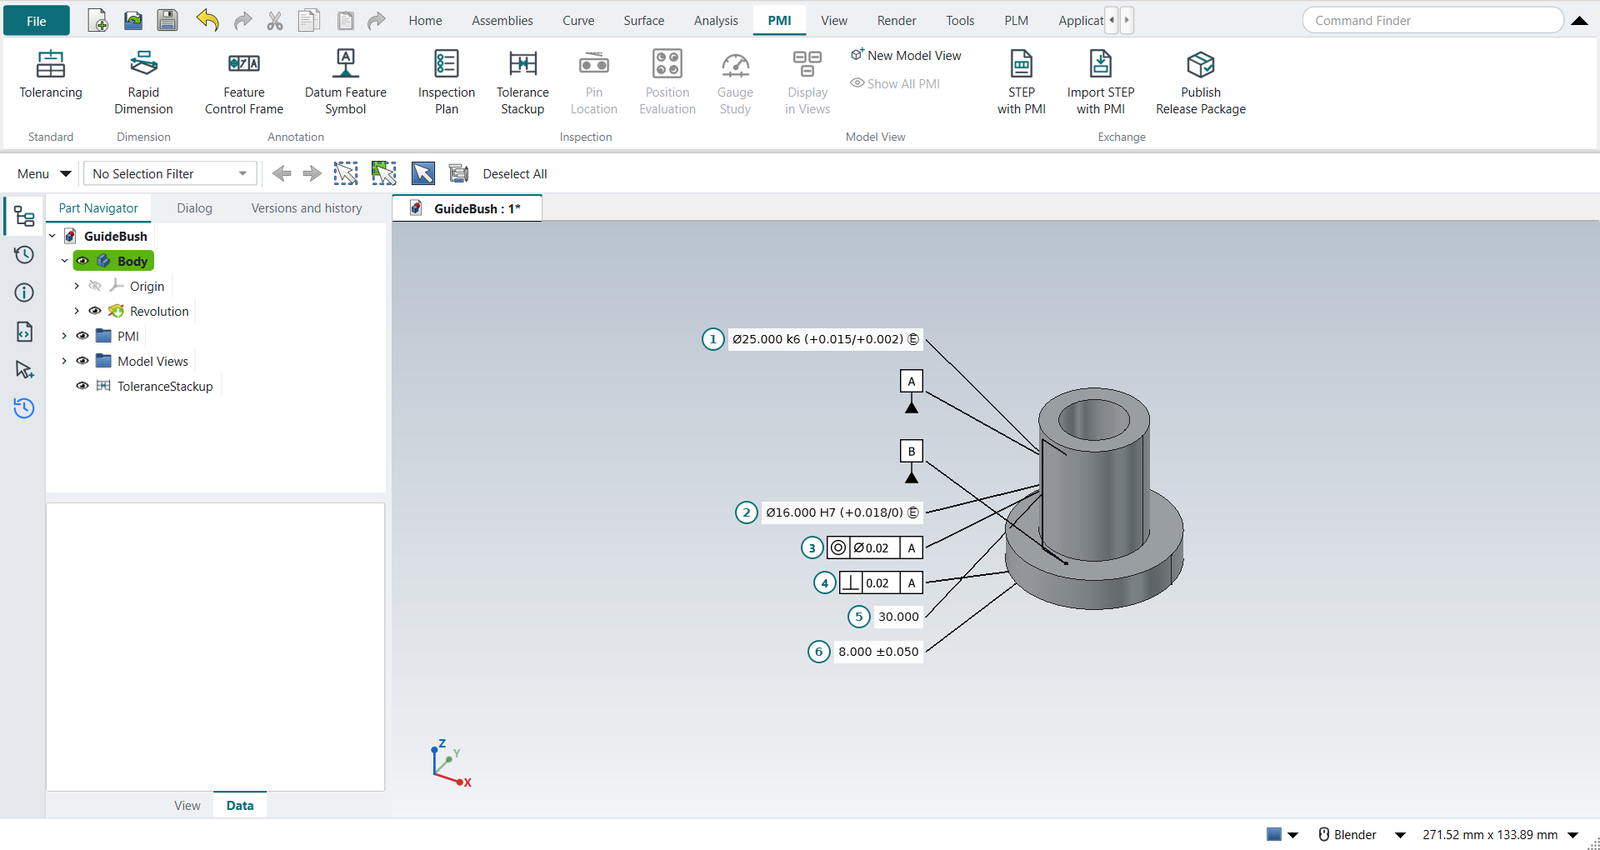This screenshot has width=1600, height=850.
Task: Open the Blender status bar dropdown
Action: (1400, 835)
